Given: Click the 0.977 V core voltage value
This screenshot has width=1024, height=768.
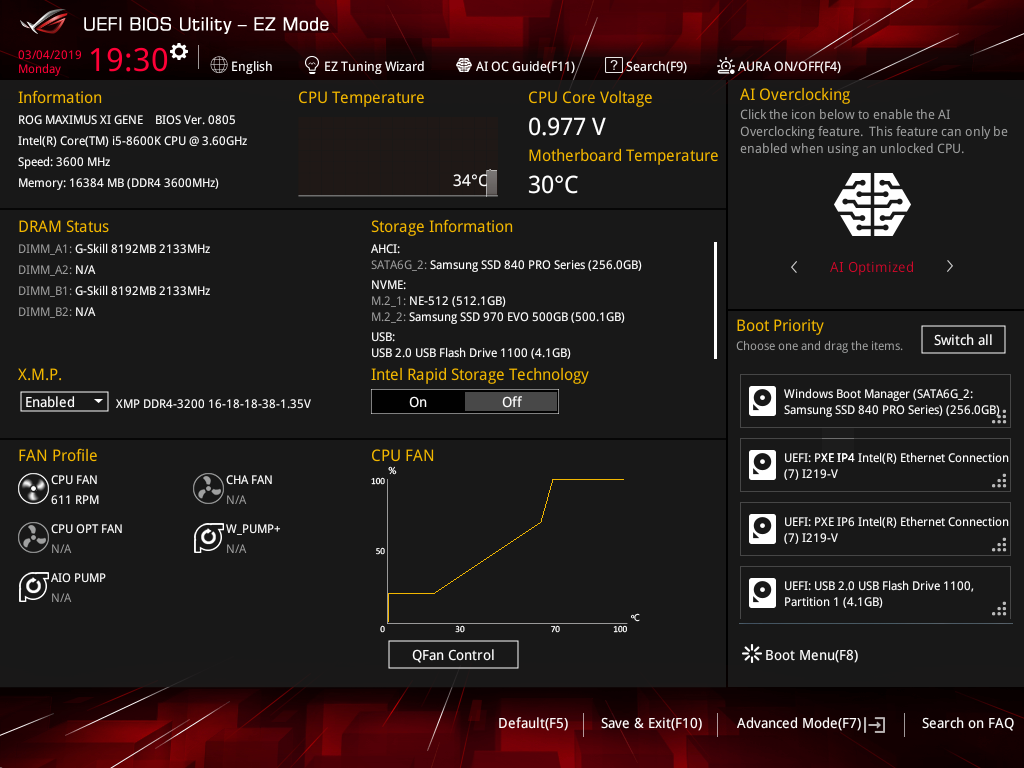Looking at the screenshot, I should coord(567,127).
